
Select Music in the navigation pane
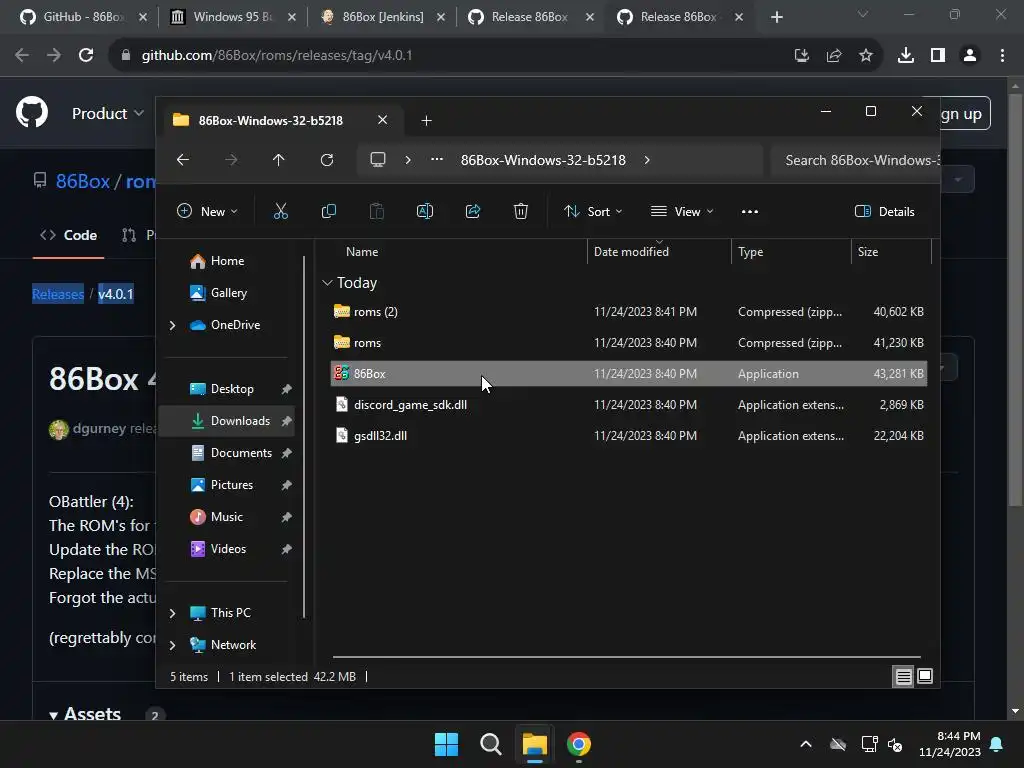pyautogui.click(x=227, y=517)
